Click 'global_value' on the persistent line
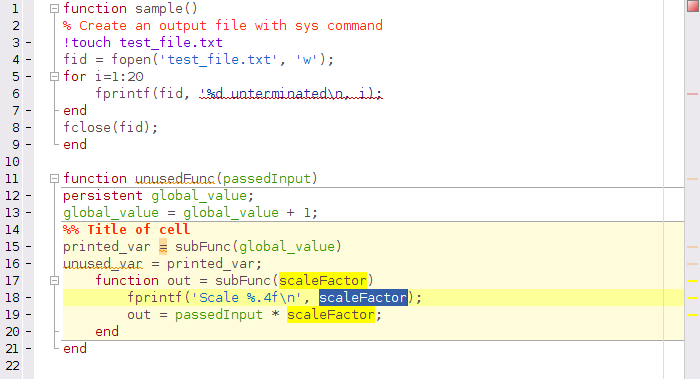700x379 pixels. click(199, 196)
